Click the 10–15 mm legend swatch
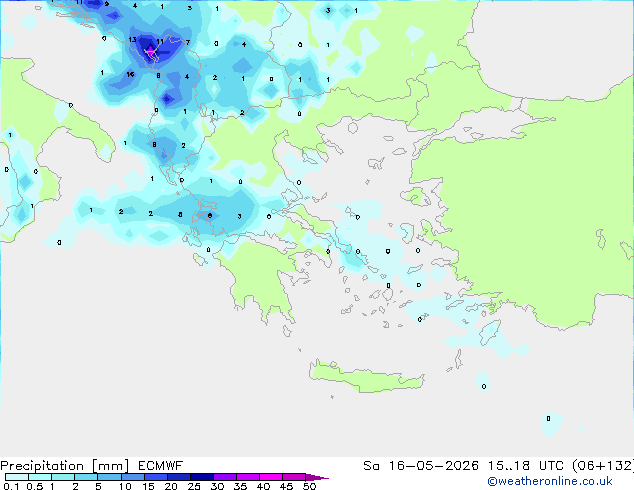This screenshot has height=490, width=634. tap(133, 477)
